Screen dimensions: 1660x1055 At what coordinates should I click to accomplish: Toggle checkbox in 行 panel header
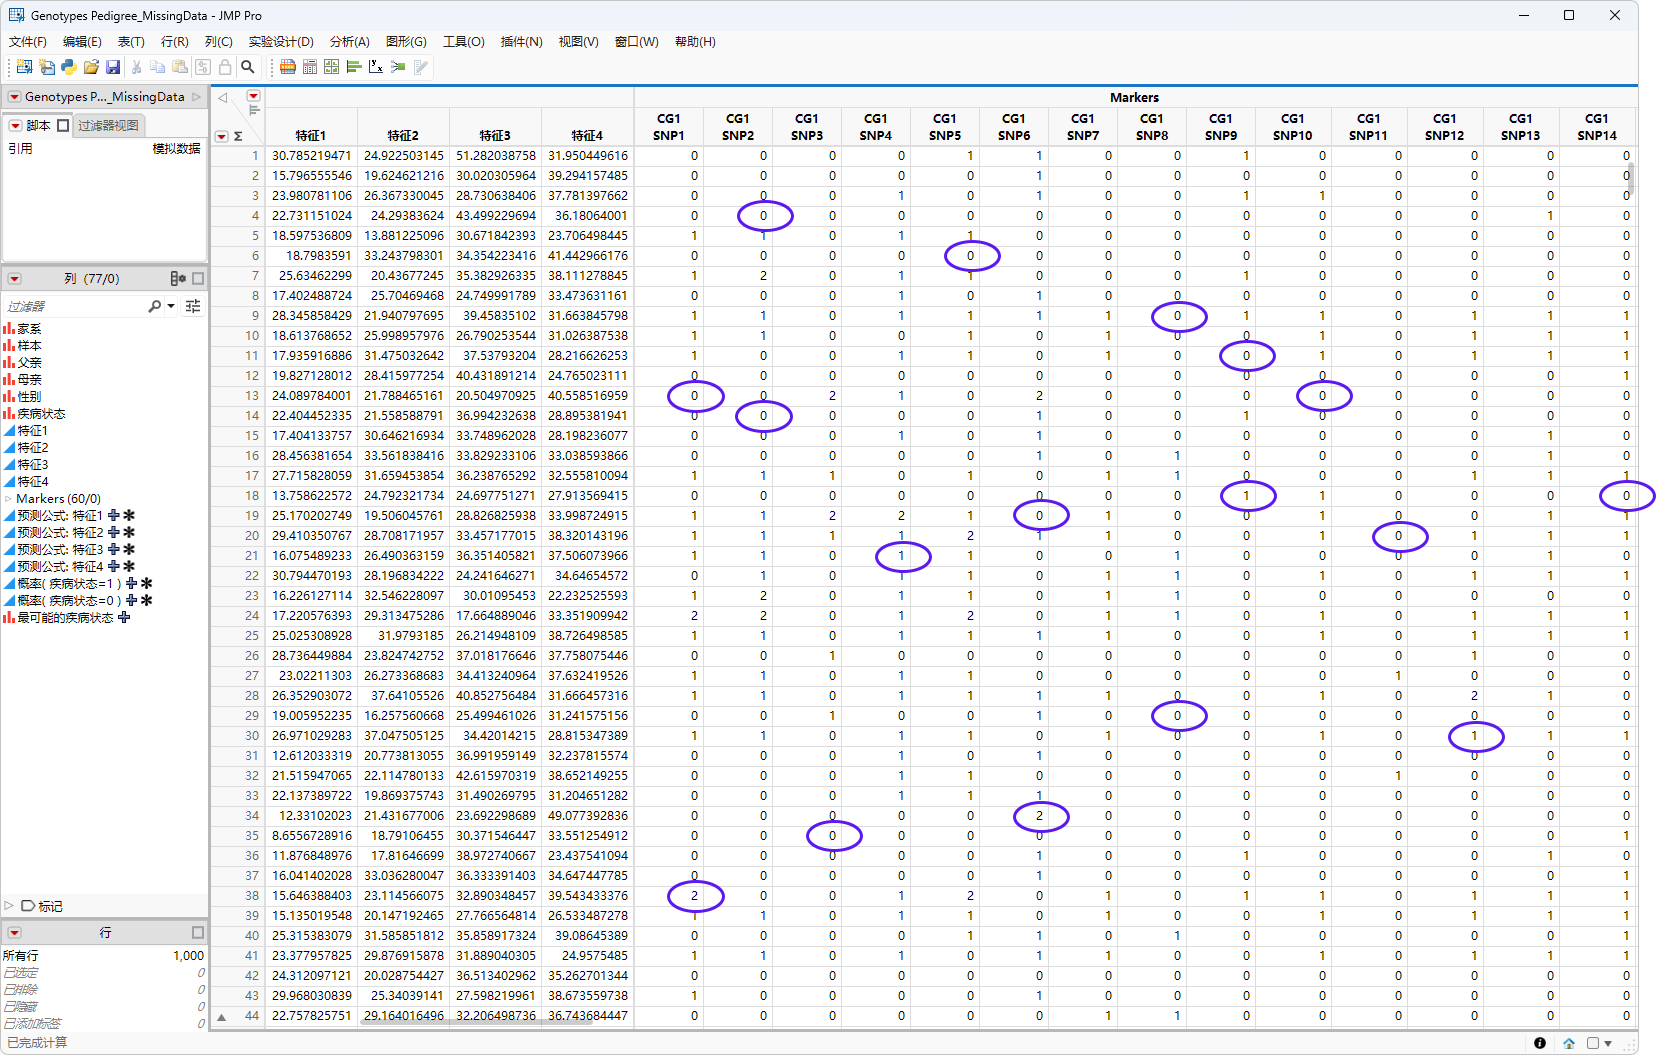198,932
